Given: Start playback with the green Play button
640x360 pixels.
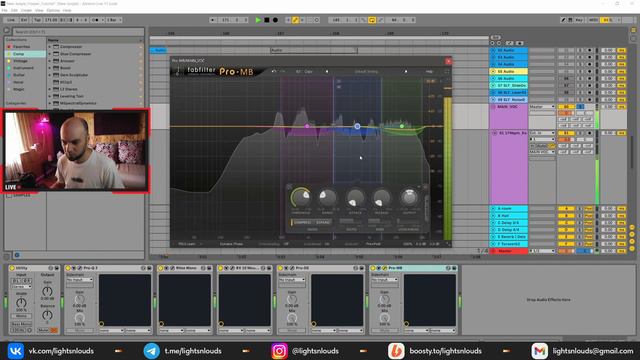Looking at the screenshot, I should pos(258,20).
